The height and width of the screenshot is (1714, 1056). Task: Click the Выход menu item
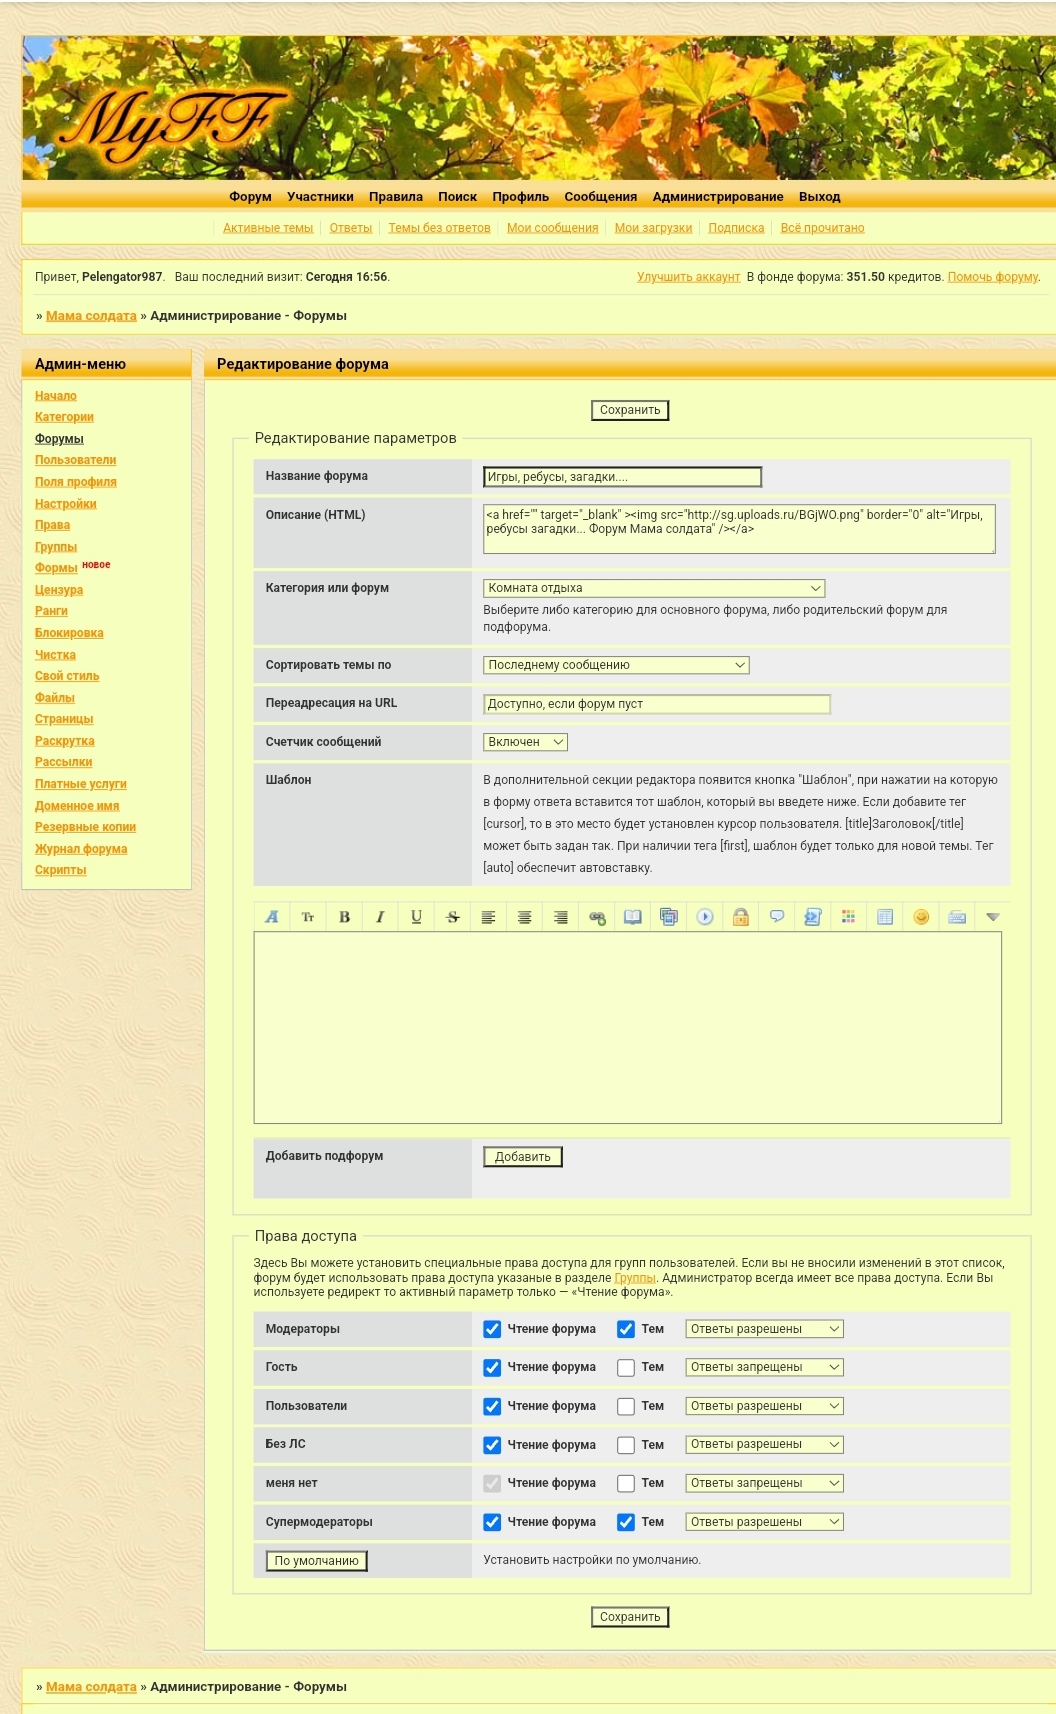[x=819, y=197]
